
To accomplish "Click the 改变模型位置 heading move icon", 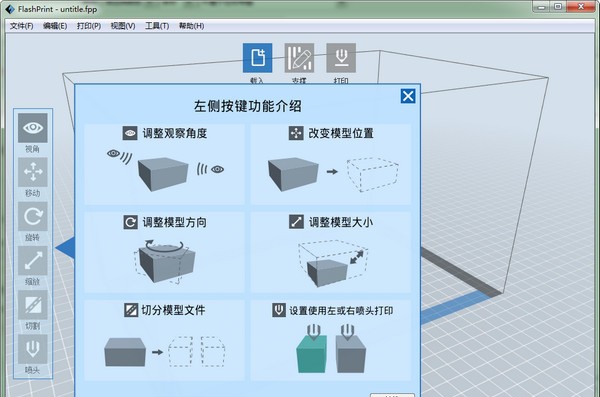I will click(296, 133).
